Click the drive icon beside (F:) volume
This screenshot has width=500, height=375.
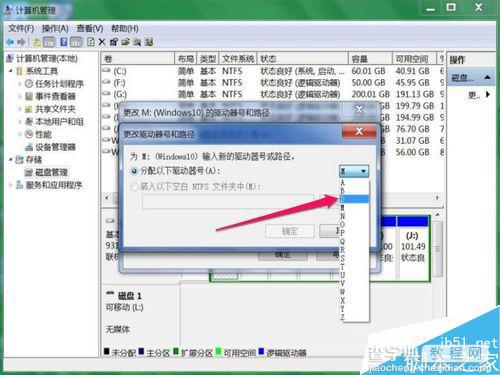(x=106, y=82)
